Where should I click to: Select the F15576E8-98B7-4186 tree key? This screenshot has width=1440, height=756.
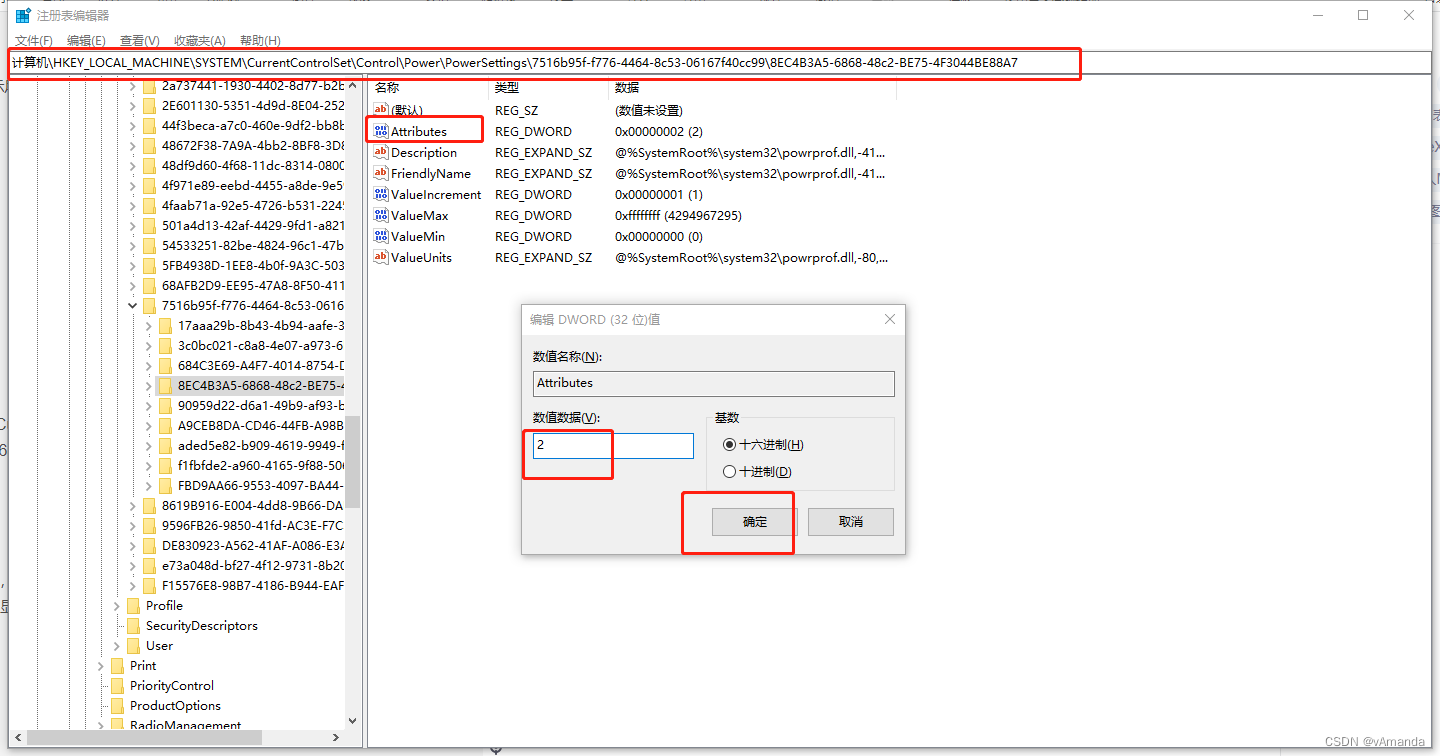[x=252, y=585]
